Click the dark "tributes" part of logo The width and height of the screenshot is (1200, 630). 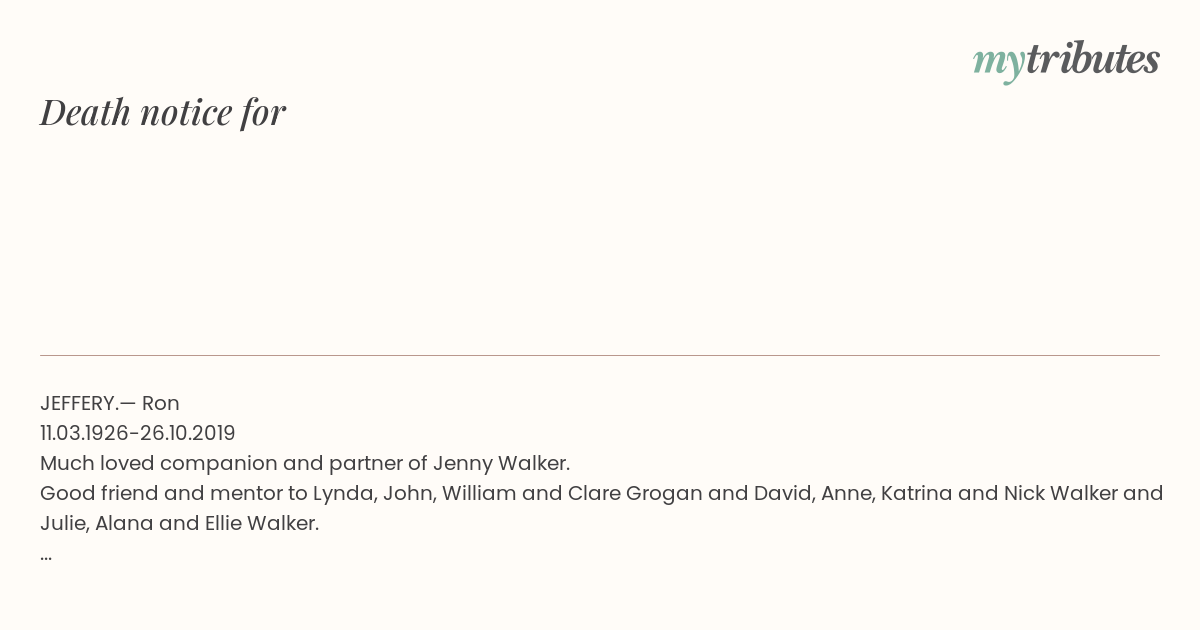pos(1092,59)
